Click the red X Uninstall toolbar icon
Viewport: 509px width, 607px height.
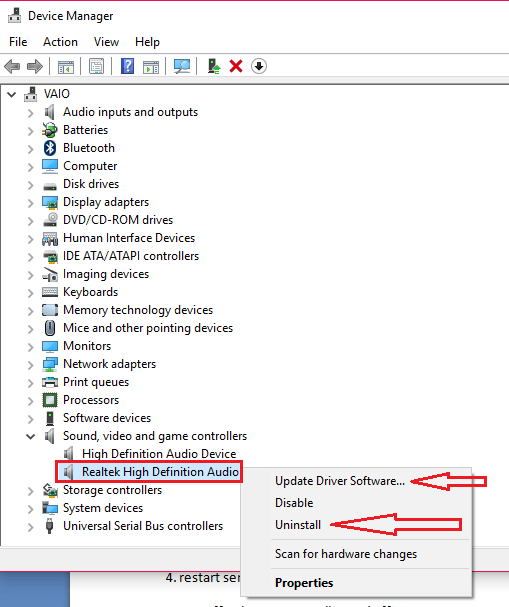(236, 66)
